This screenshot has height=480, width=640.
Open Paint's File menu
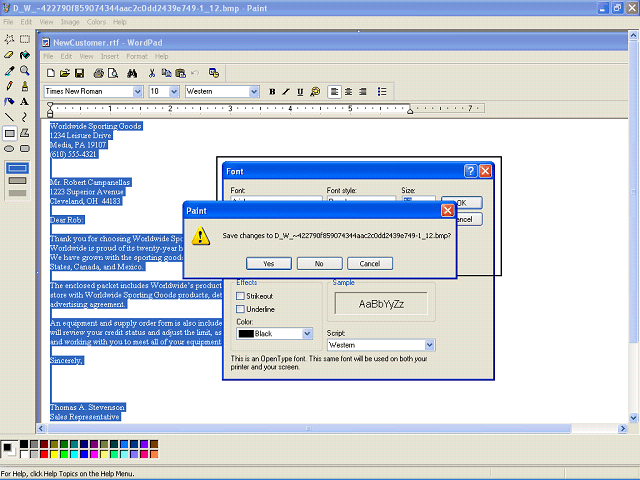click(x=8, y=22)
